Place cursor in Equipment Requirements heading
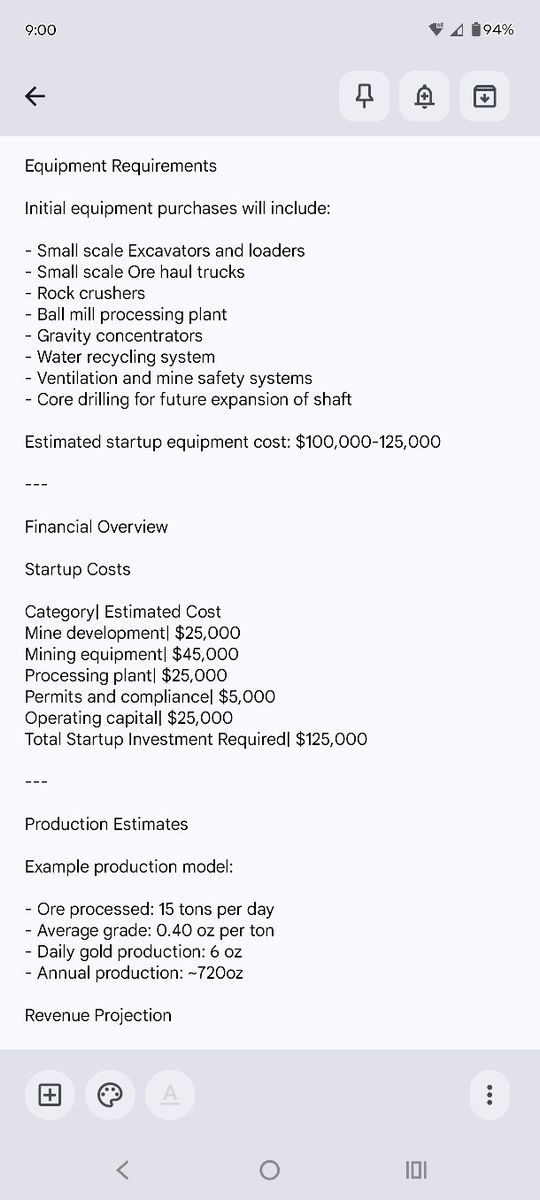This screenshot has height=1200, width=540. (x=120, y=166)
